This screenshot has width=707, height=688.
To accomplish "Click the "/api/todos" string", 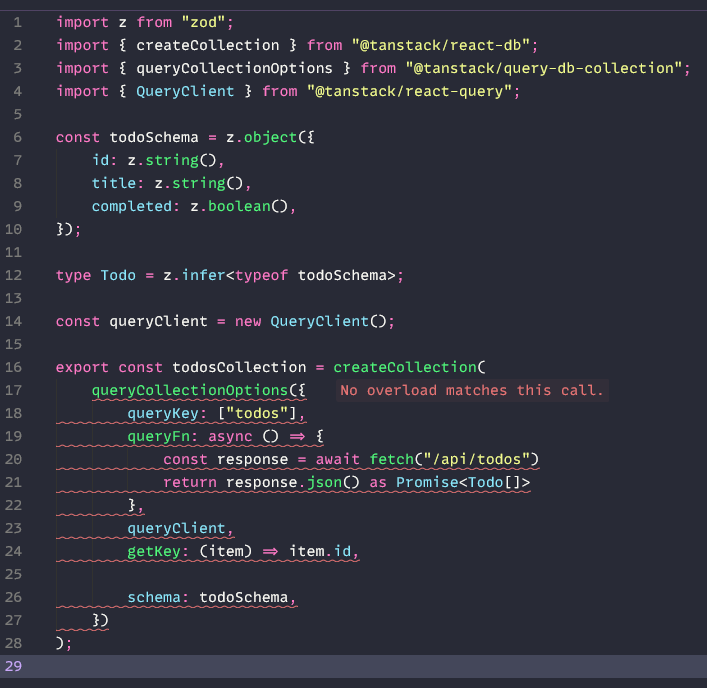I will pos(476,459).
